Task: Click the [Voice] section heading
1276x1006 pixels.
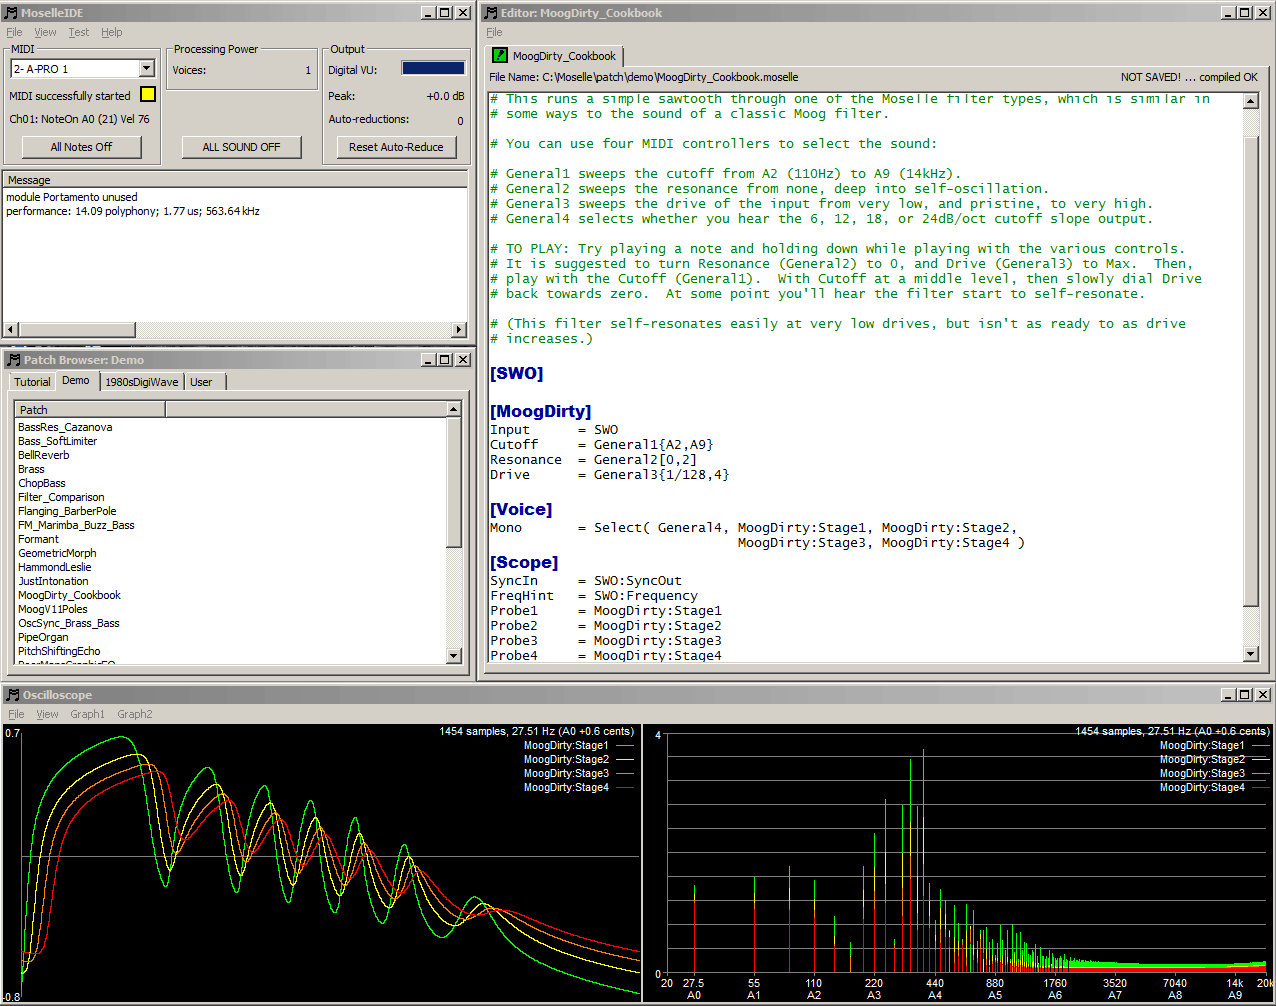Action: coord(520,509)
